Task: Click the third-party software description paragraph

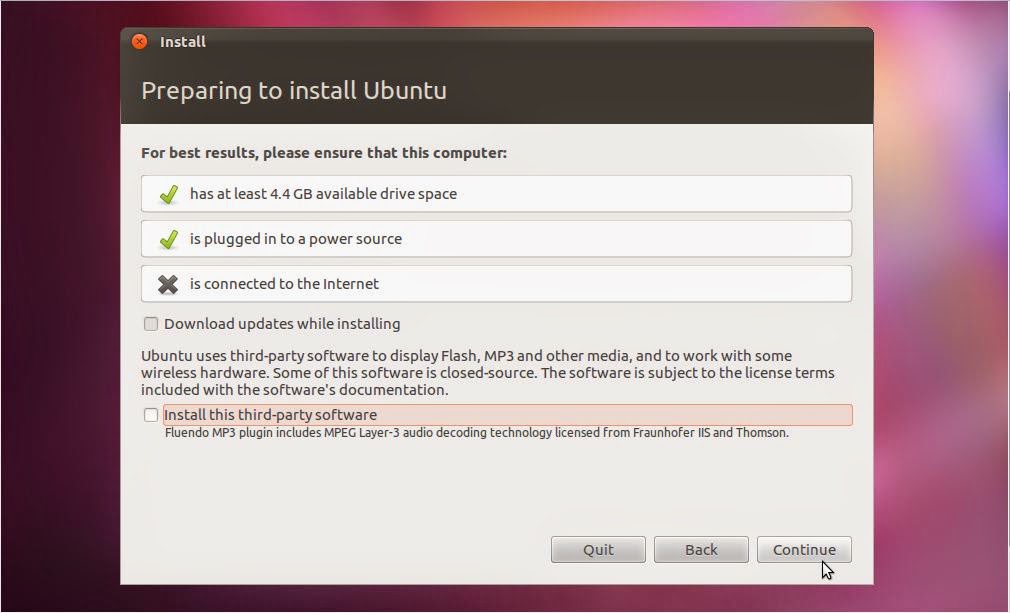Action: (488, 373)
